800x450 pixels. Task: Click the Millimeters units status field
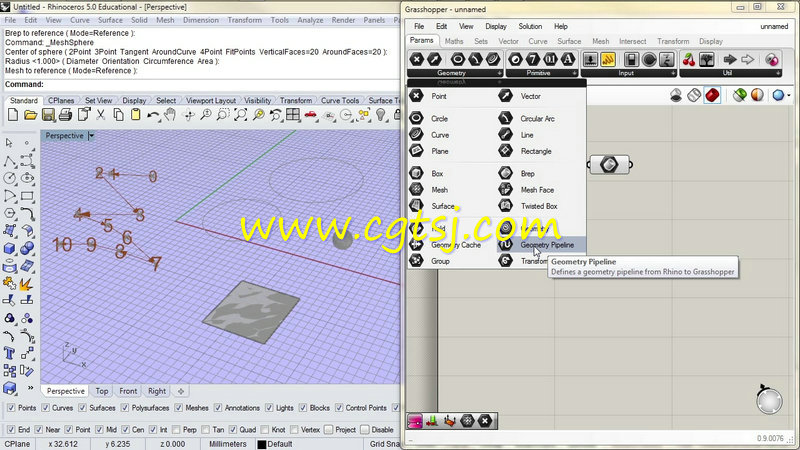228,444
